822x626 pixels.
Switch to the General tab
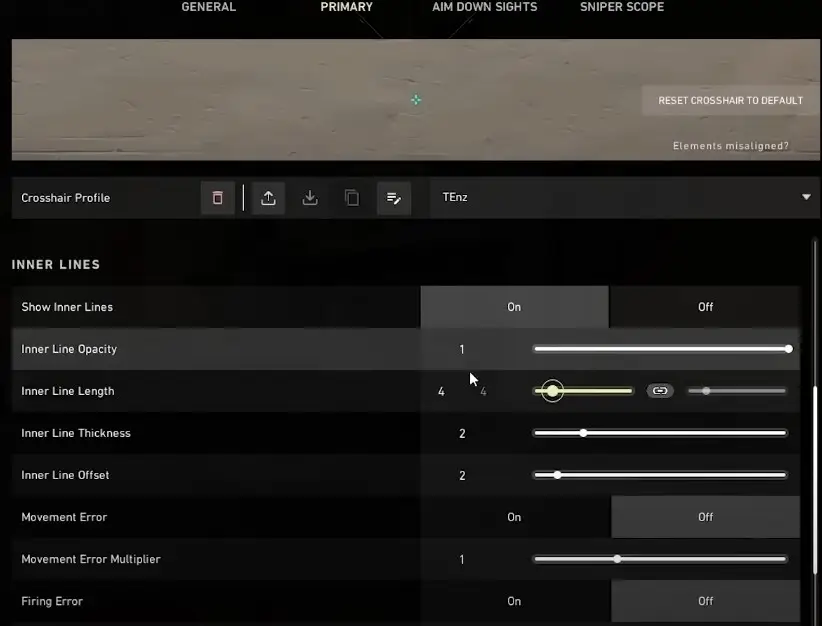[209, 7]
